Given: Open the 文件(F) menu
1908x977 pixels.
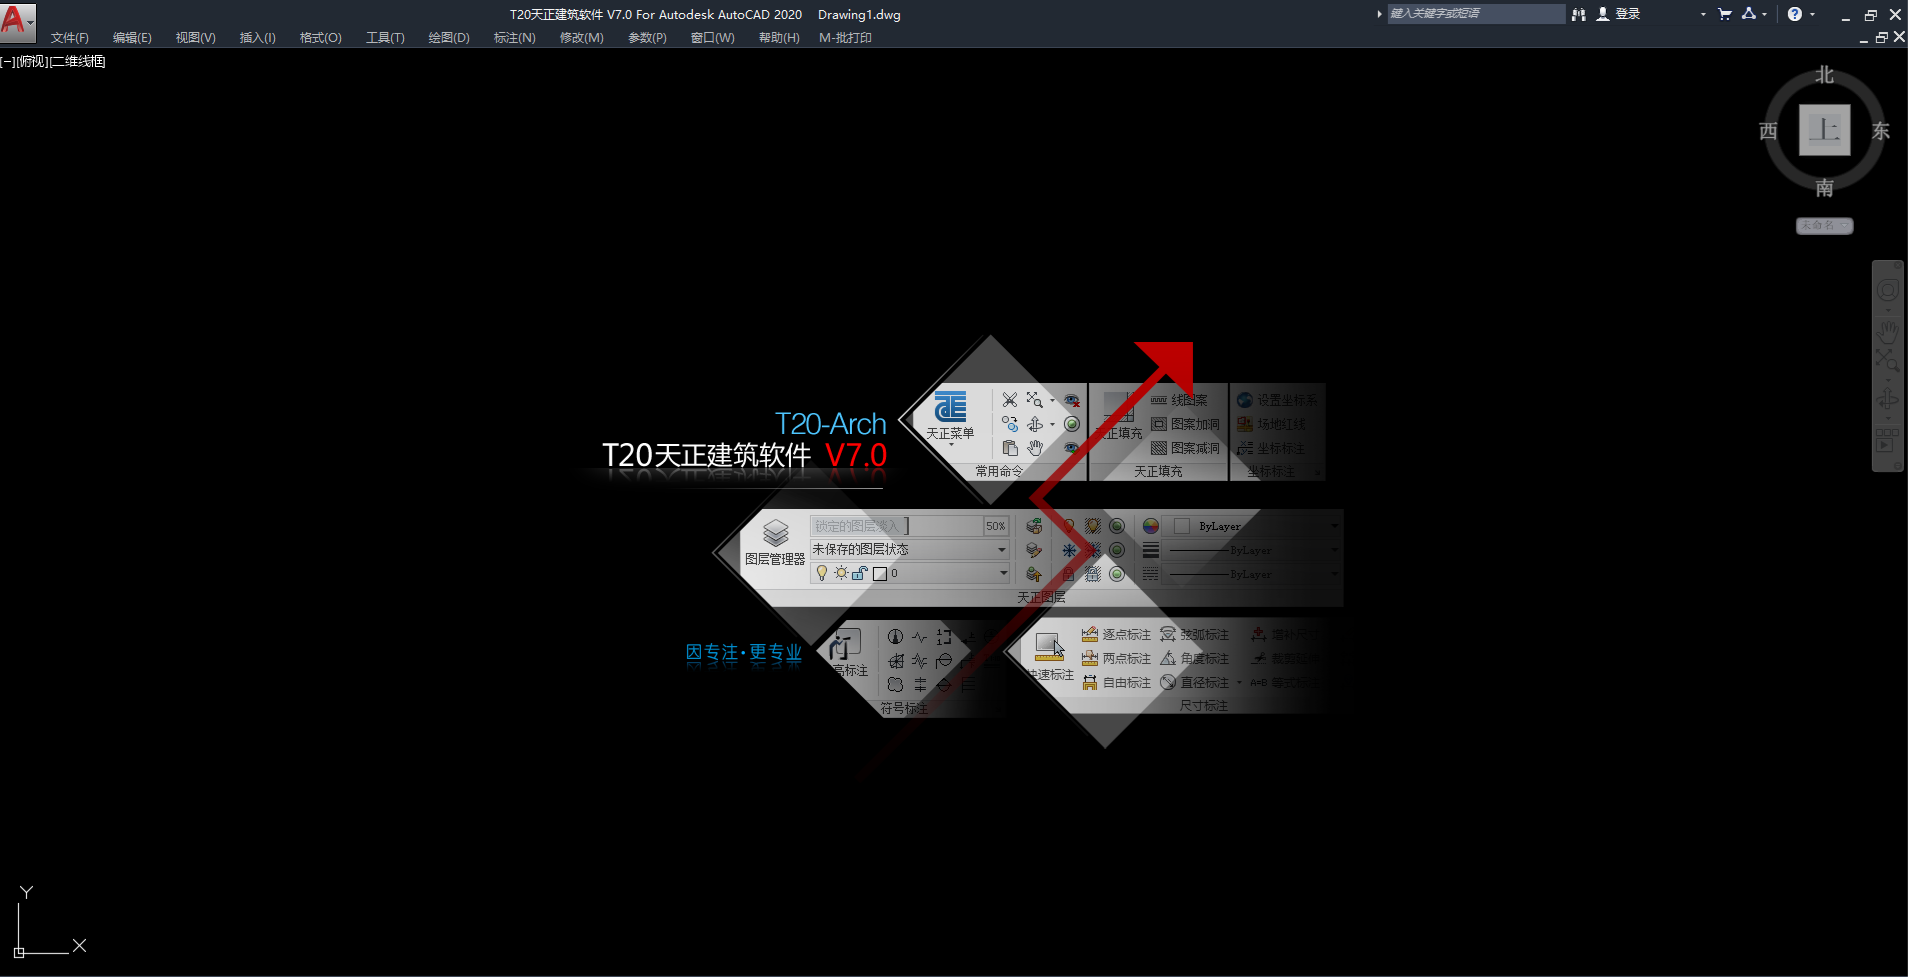Looking at the screenshot, I should [69, 38].
